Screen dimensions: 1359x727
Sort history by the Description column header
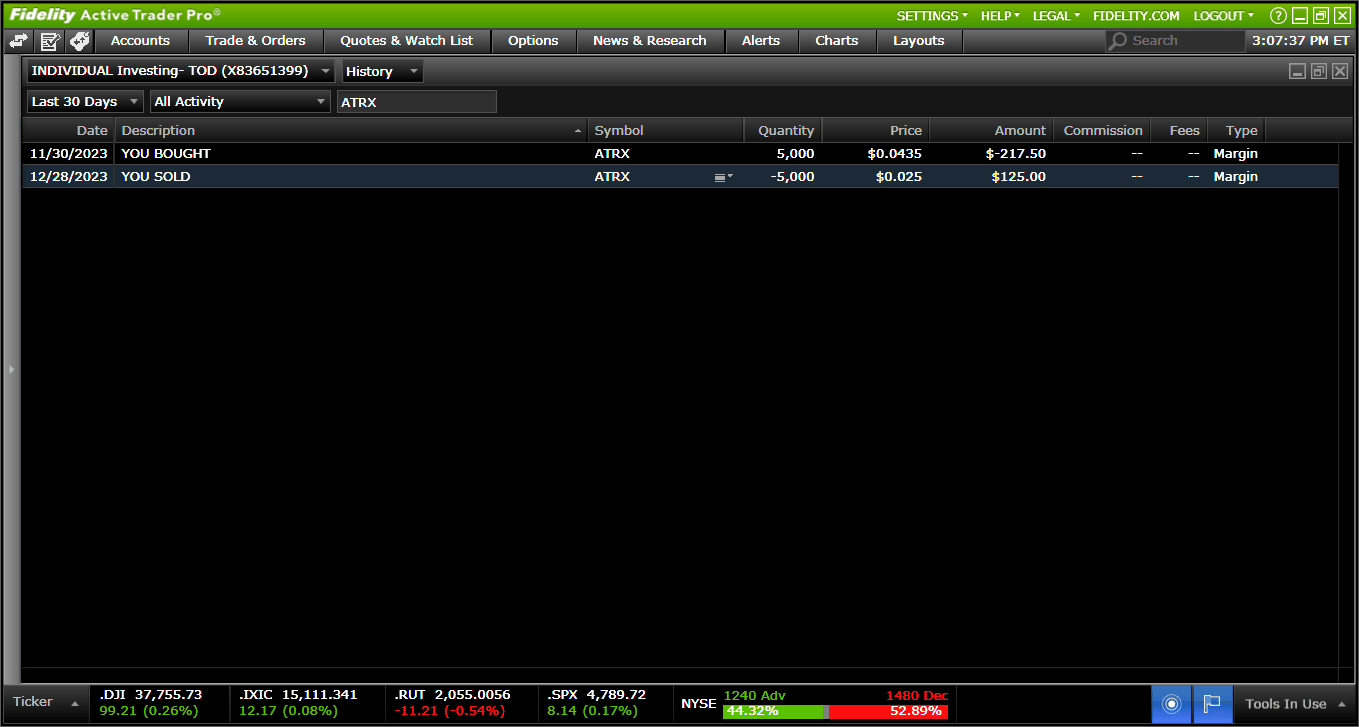tap(352, 131)
